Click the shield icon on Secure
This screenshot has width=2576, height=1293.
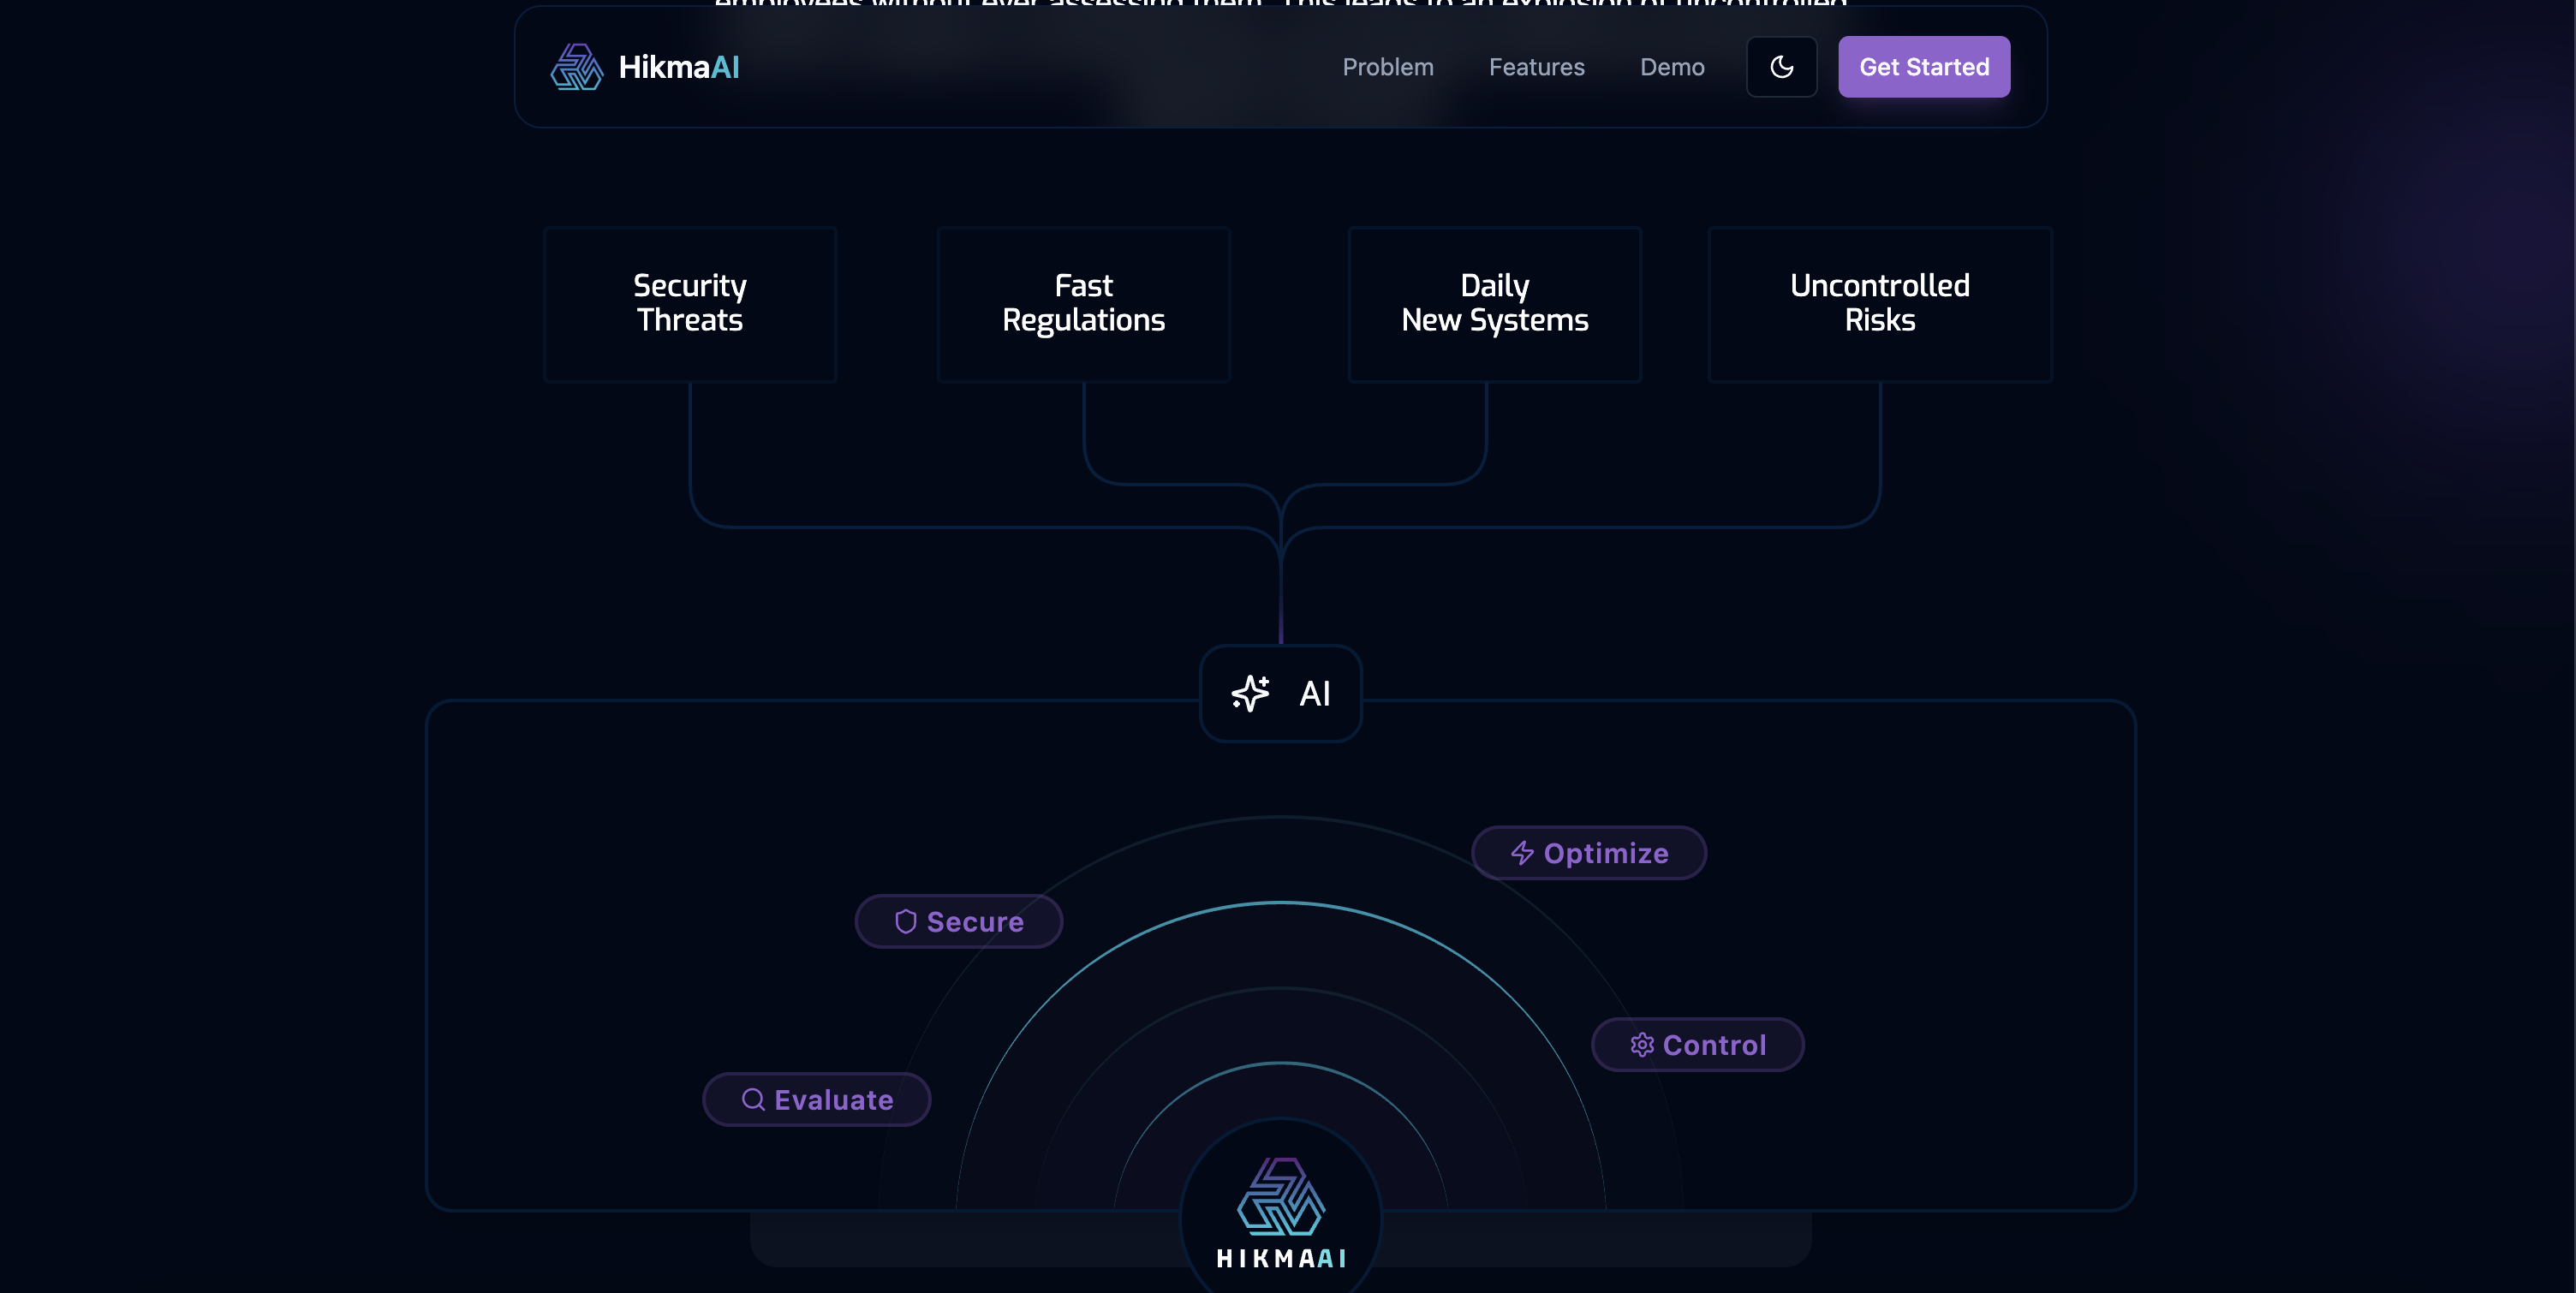905,921
